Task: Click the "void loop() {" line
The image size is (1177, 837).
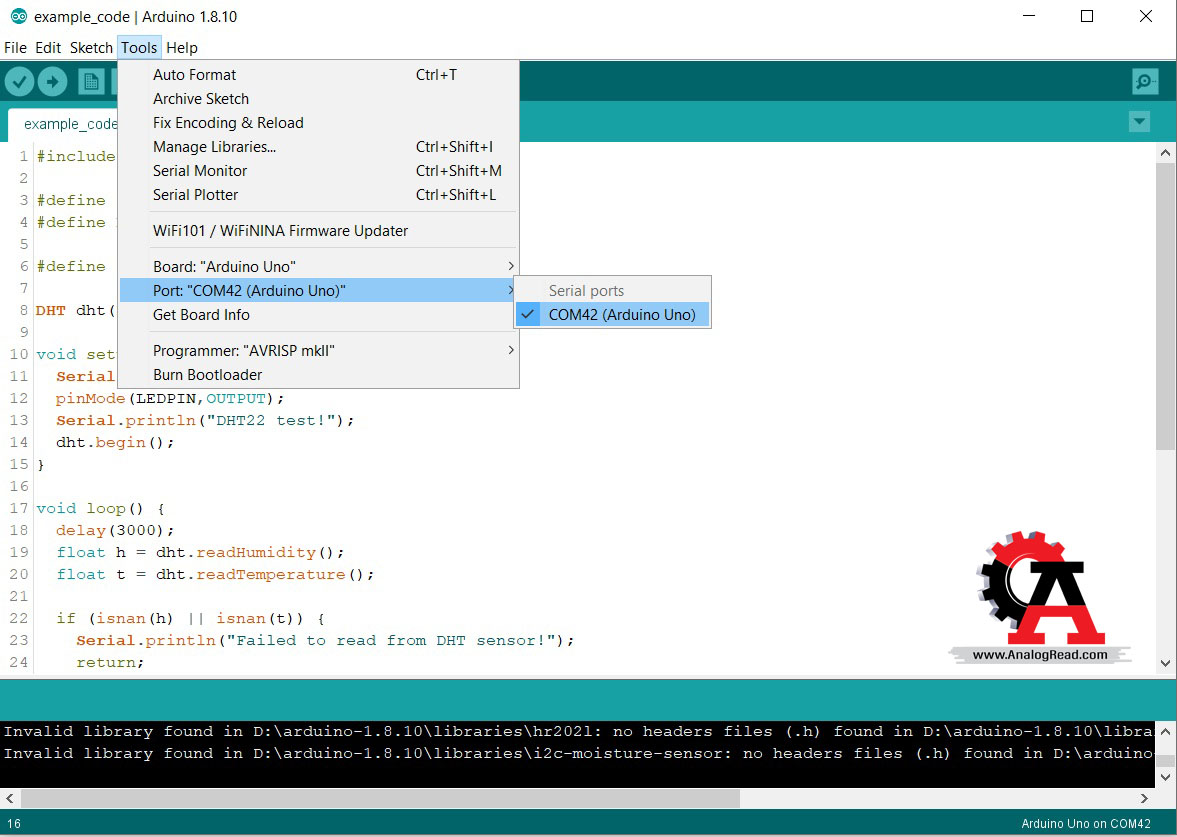Action: (101, 508)
